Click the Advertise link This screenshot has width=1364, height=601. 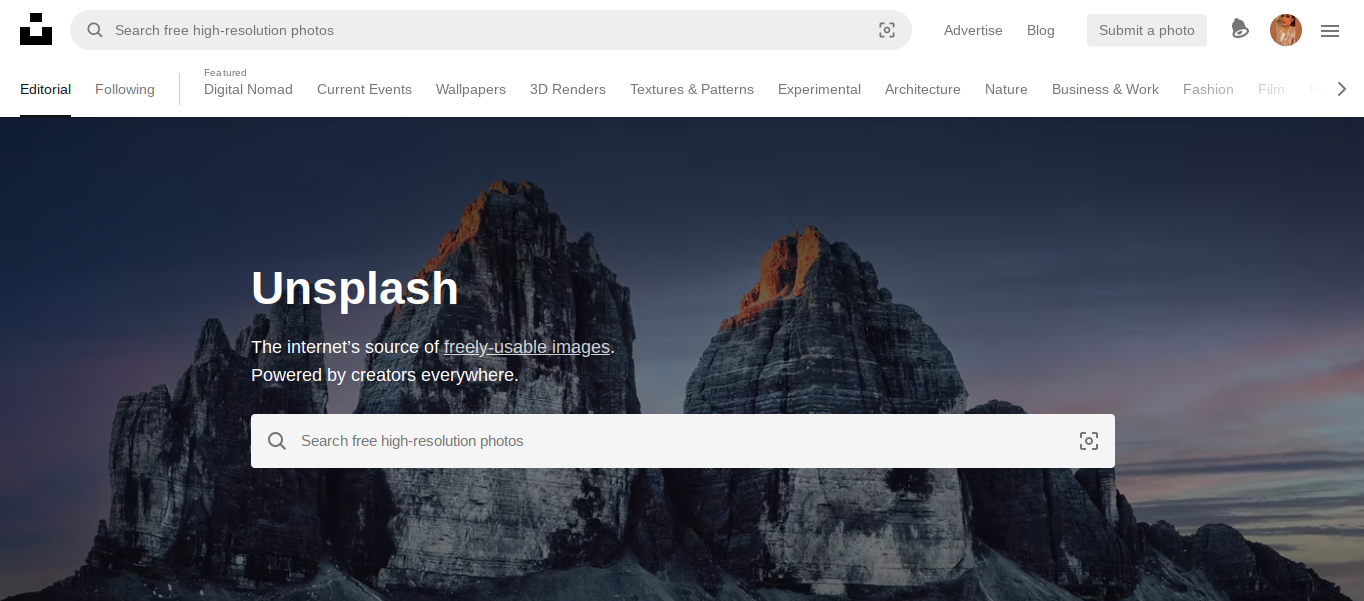pos(973,30)
